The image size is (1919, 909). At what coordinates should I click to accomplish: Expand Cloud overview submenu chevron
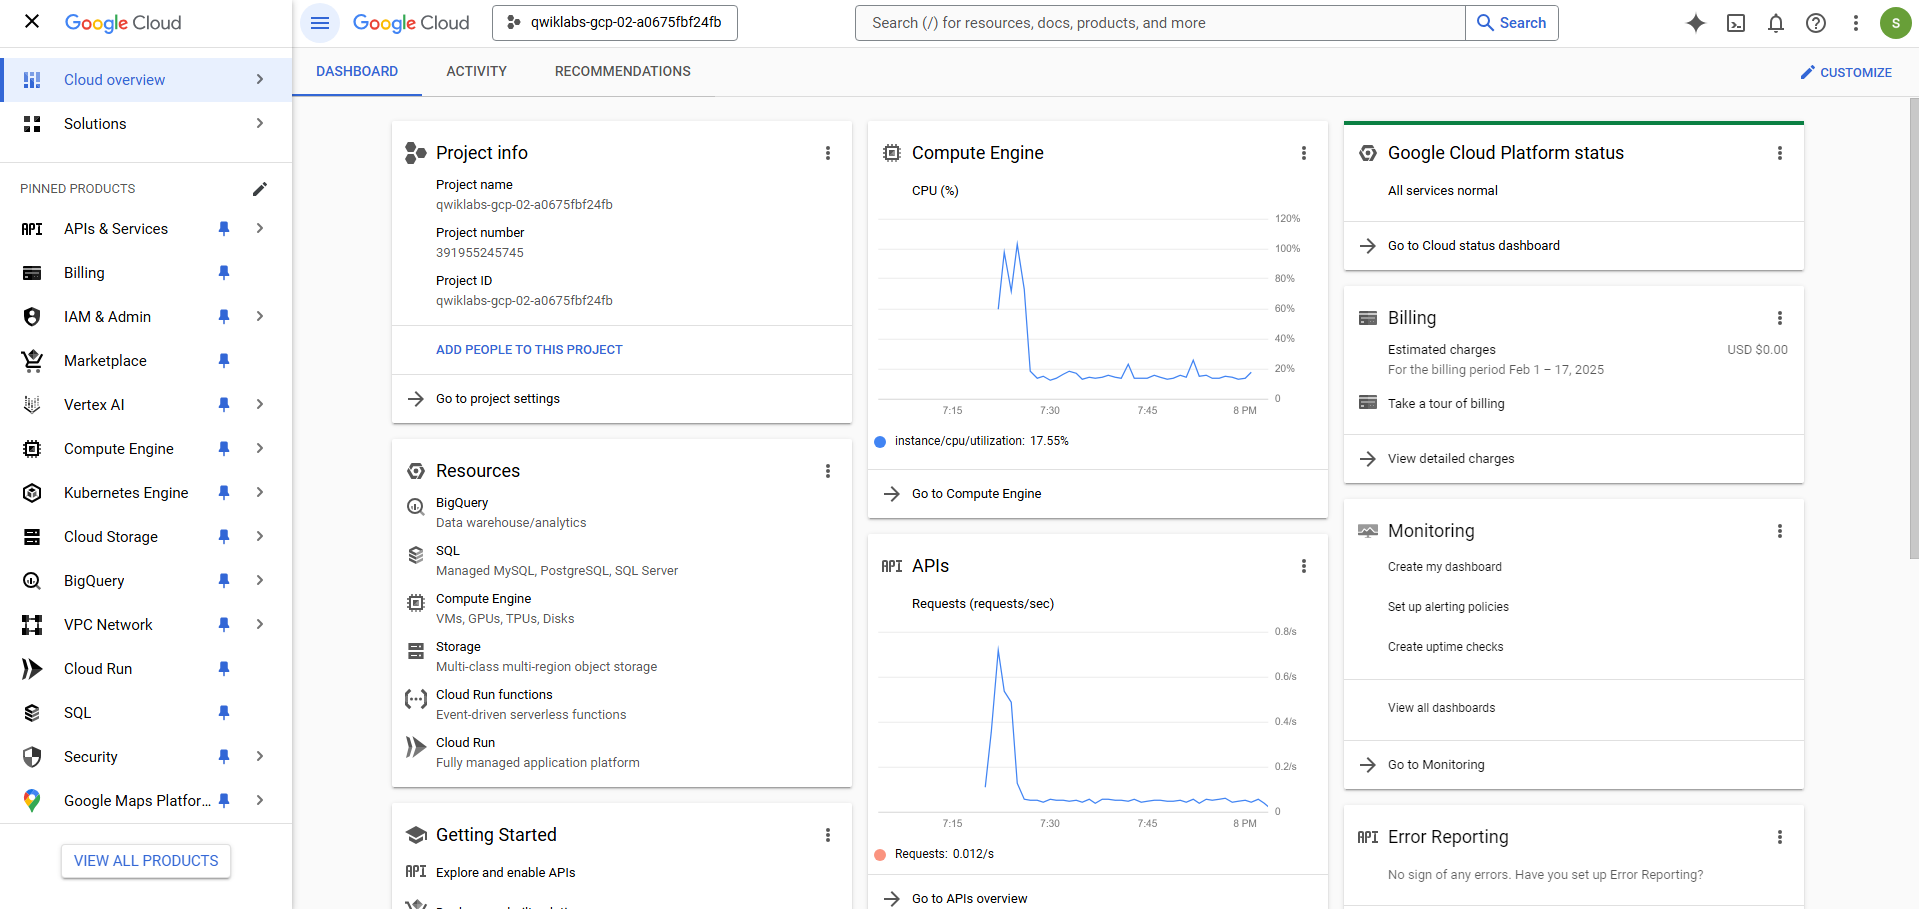[x=260, y=80]
